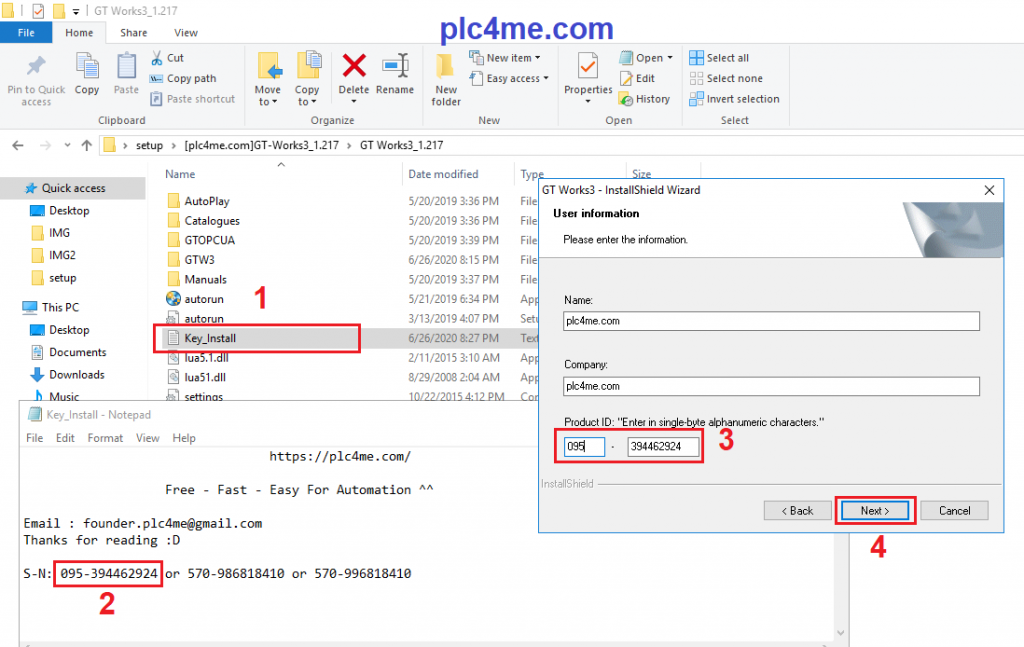The height and width of the screenshot is (647, 1024).
Task: Open Documents in the navigation pane
Action: point(77,353)
